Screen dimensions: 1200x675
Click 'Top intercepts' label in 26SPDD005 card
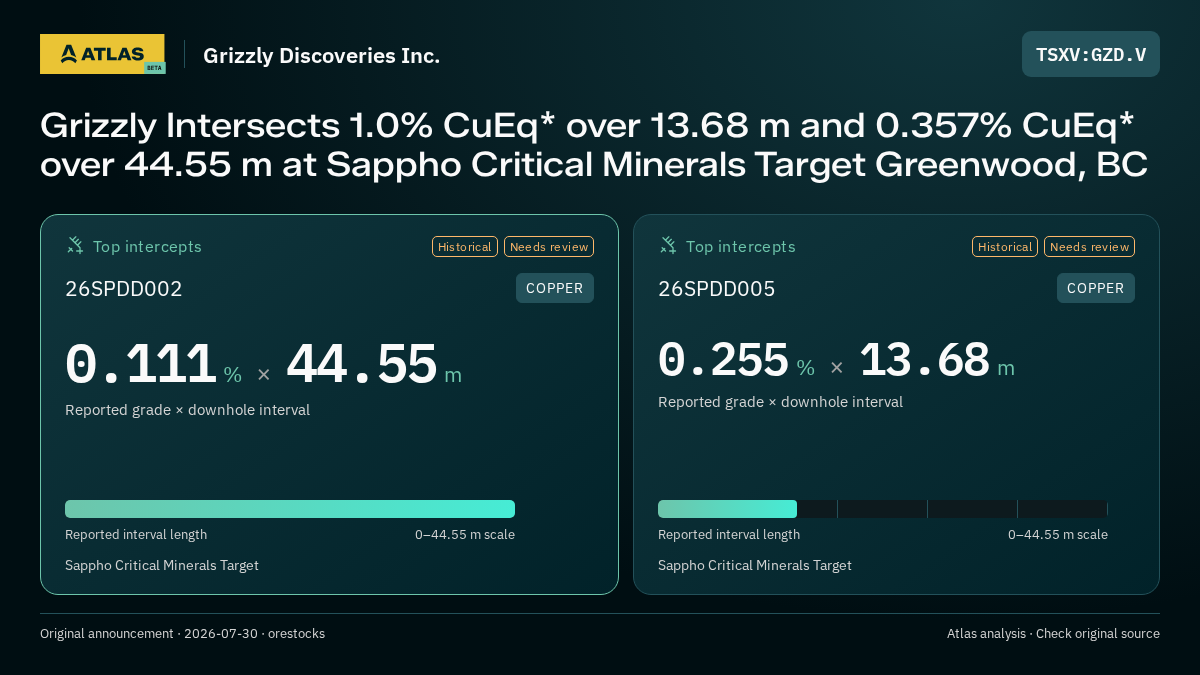(741, 246)
